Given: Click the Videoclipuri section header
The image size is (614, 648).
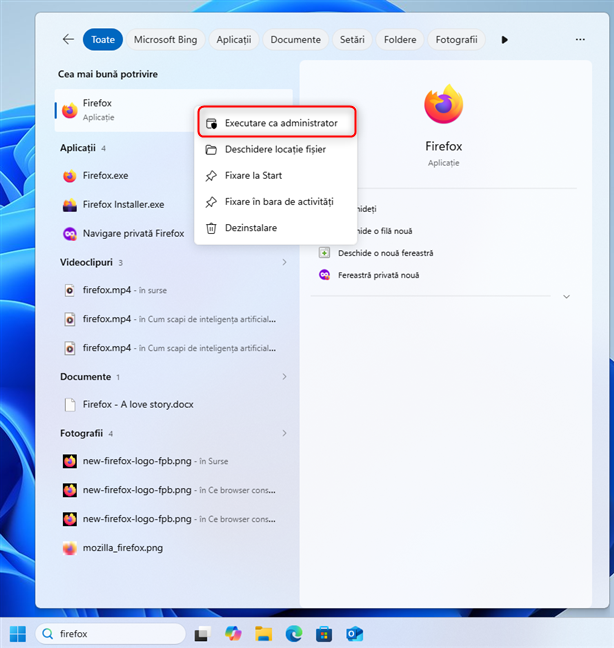Looking at the screenshot, I should pyautogui.click(x=86, y=262).
